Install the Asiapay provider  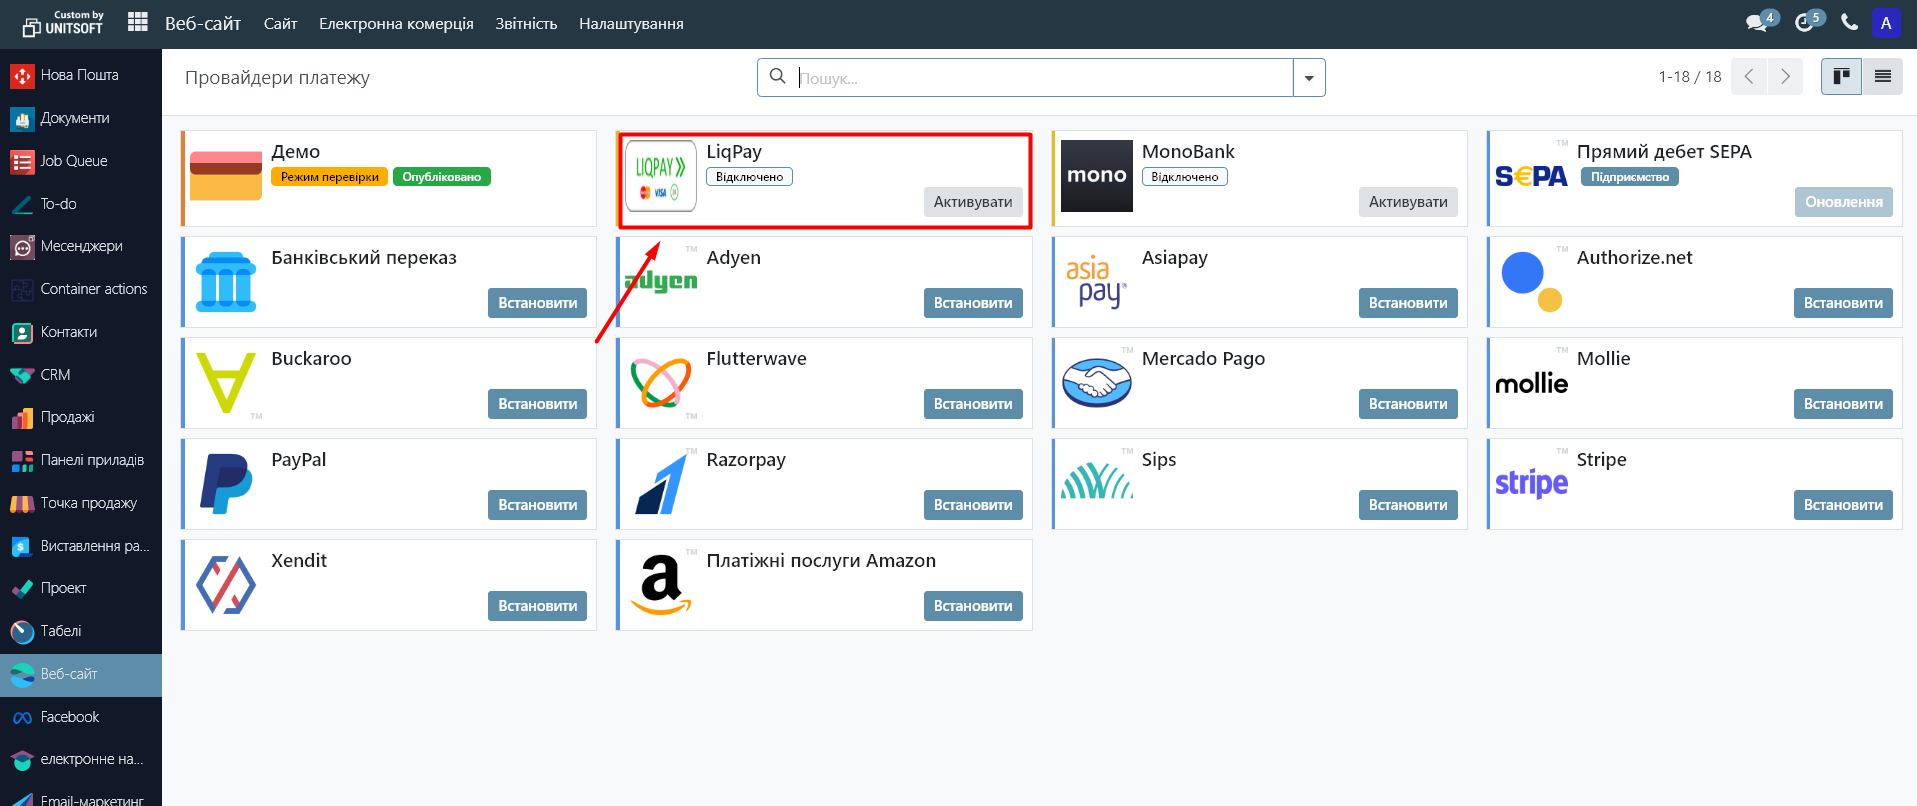tap(1408, 303)
